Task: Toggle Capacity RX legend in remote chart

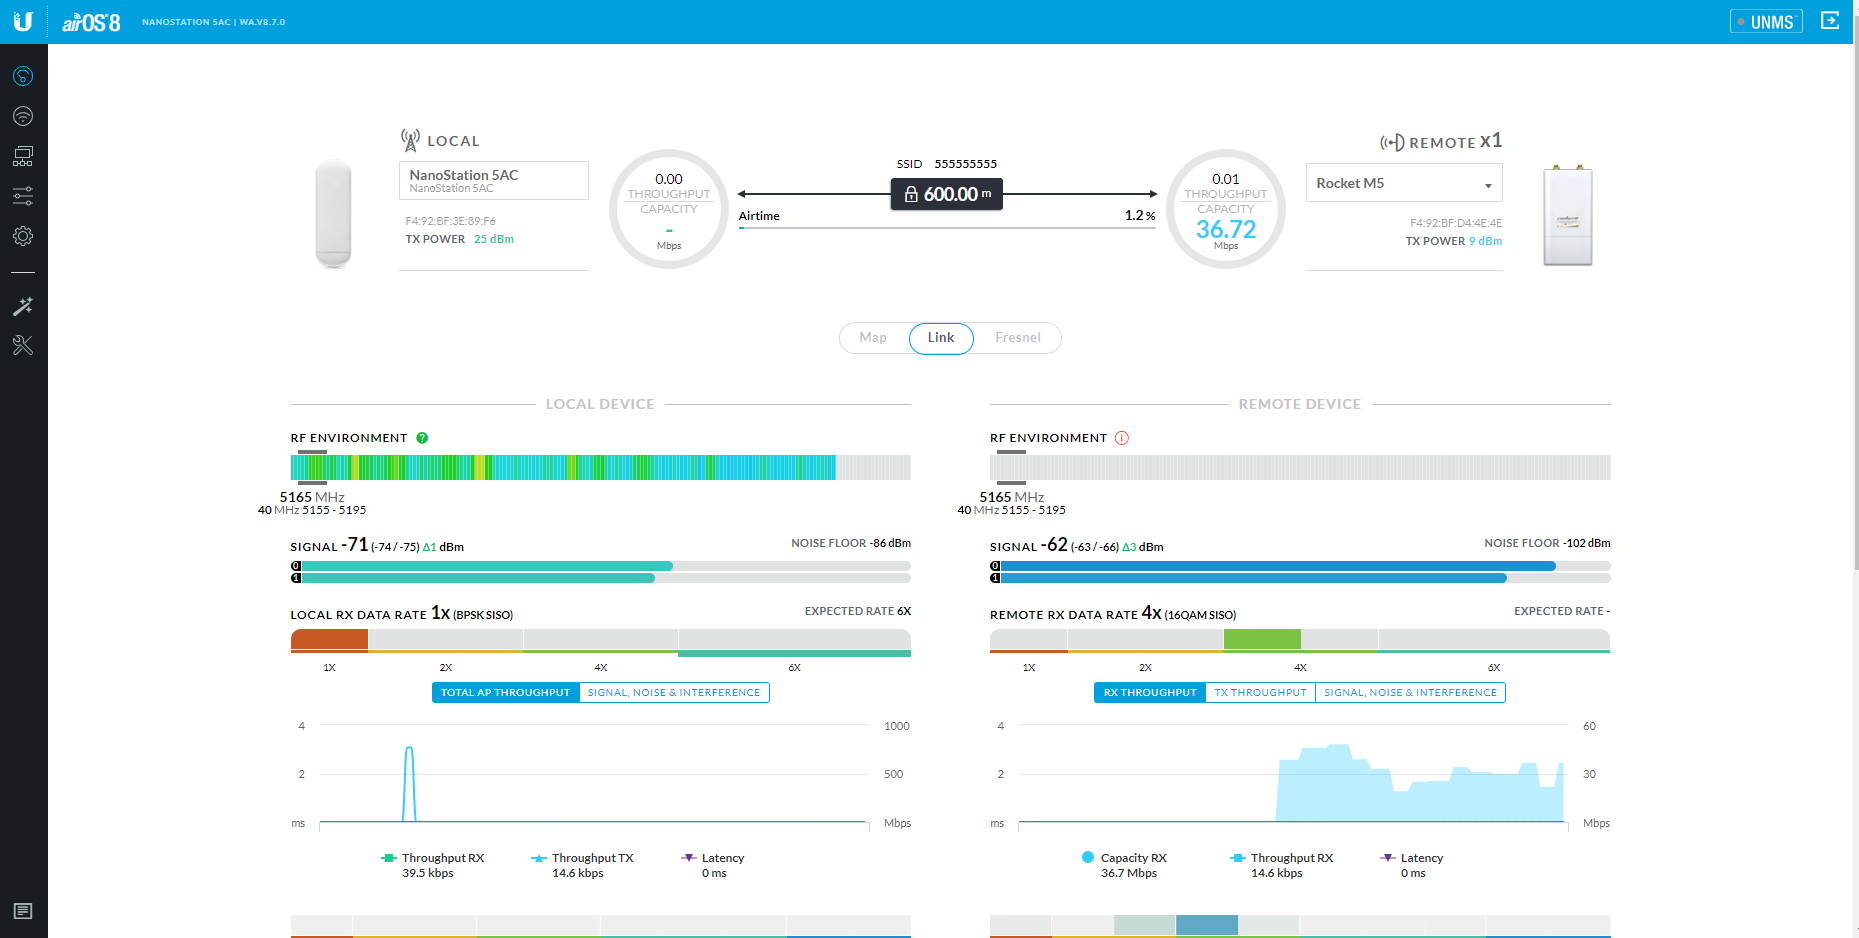Action: coord(1125,865)
